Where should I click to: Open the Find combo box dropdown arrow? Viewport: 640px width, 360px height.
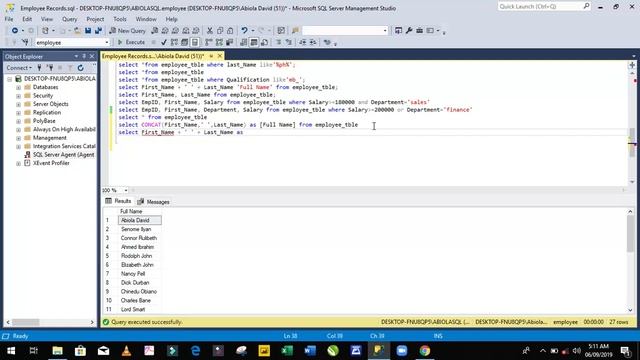click(x=384, y=31)
